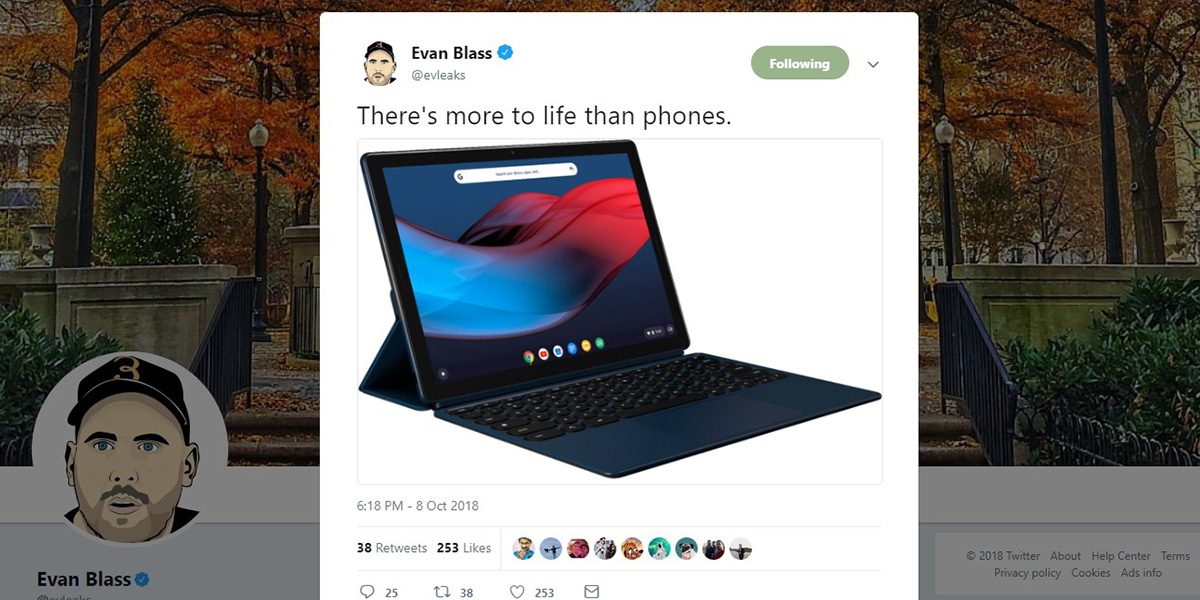
Task: Open the Pixel Slate tablet image
Action: [x=620, y=311]
